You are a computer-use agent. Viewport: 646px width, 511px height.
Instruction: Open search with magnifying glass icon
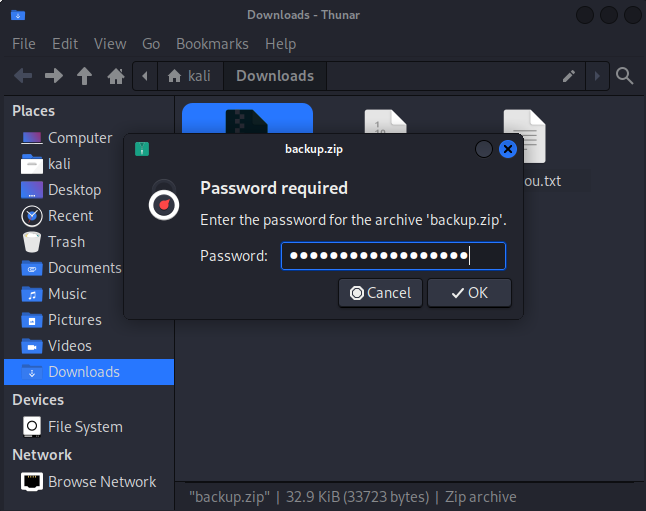pyautogui.click(x=624, y=76)
